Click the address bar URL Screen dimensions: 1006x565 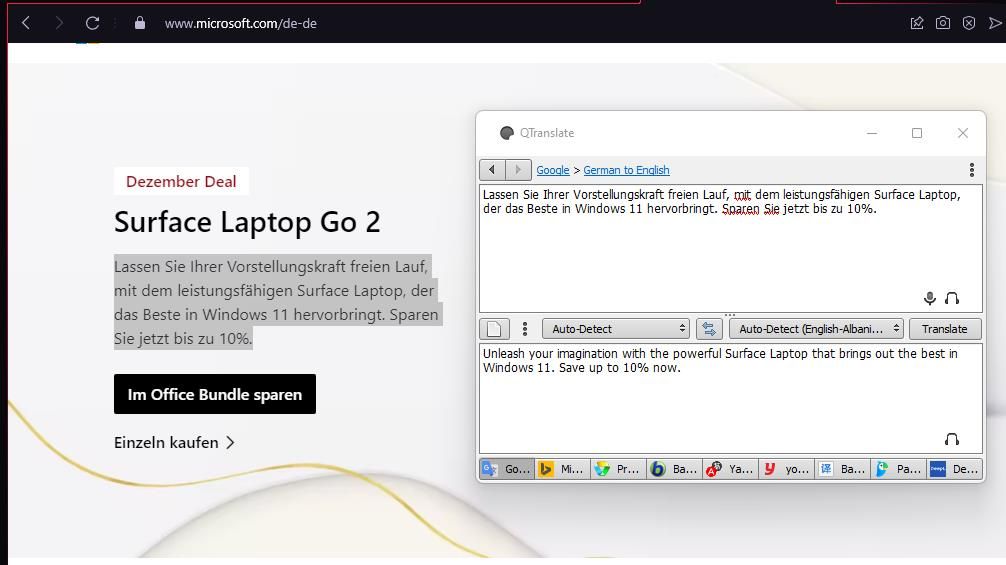(241, 24)
